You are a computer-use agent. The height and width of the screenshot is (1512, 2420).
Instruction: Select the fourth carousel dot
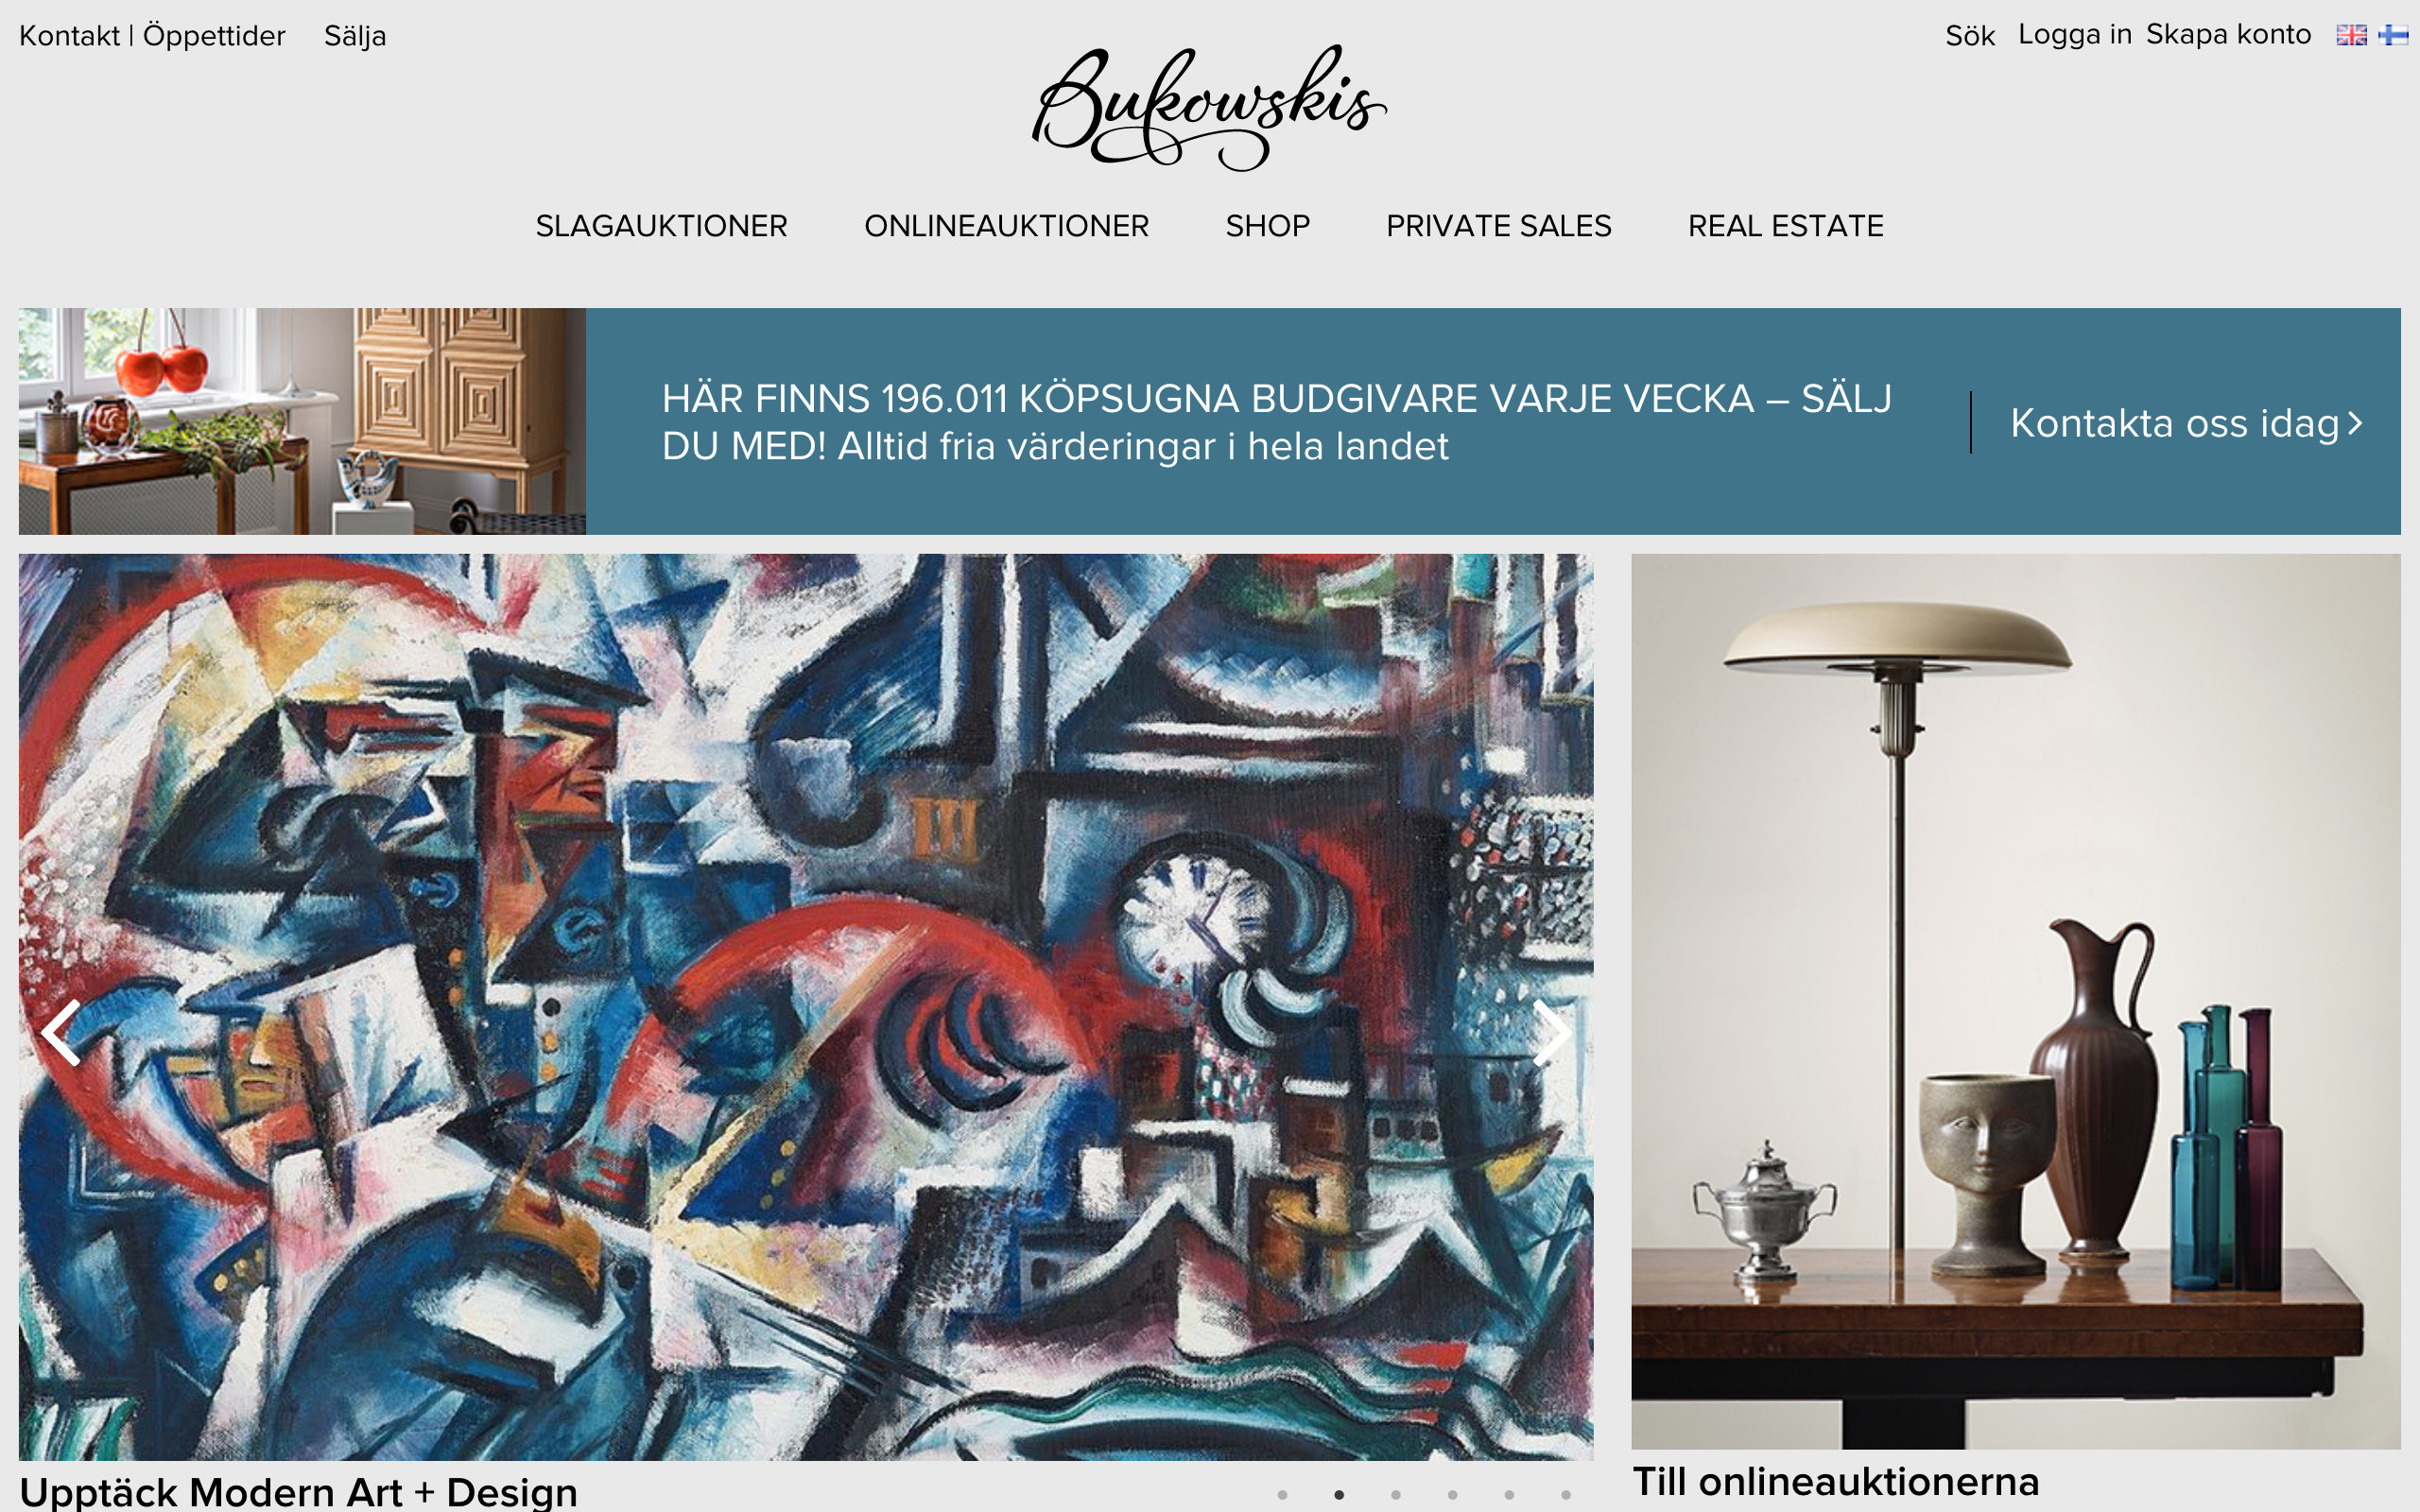[x=1452, y=1495]
